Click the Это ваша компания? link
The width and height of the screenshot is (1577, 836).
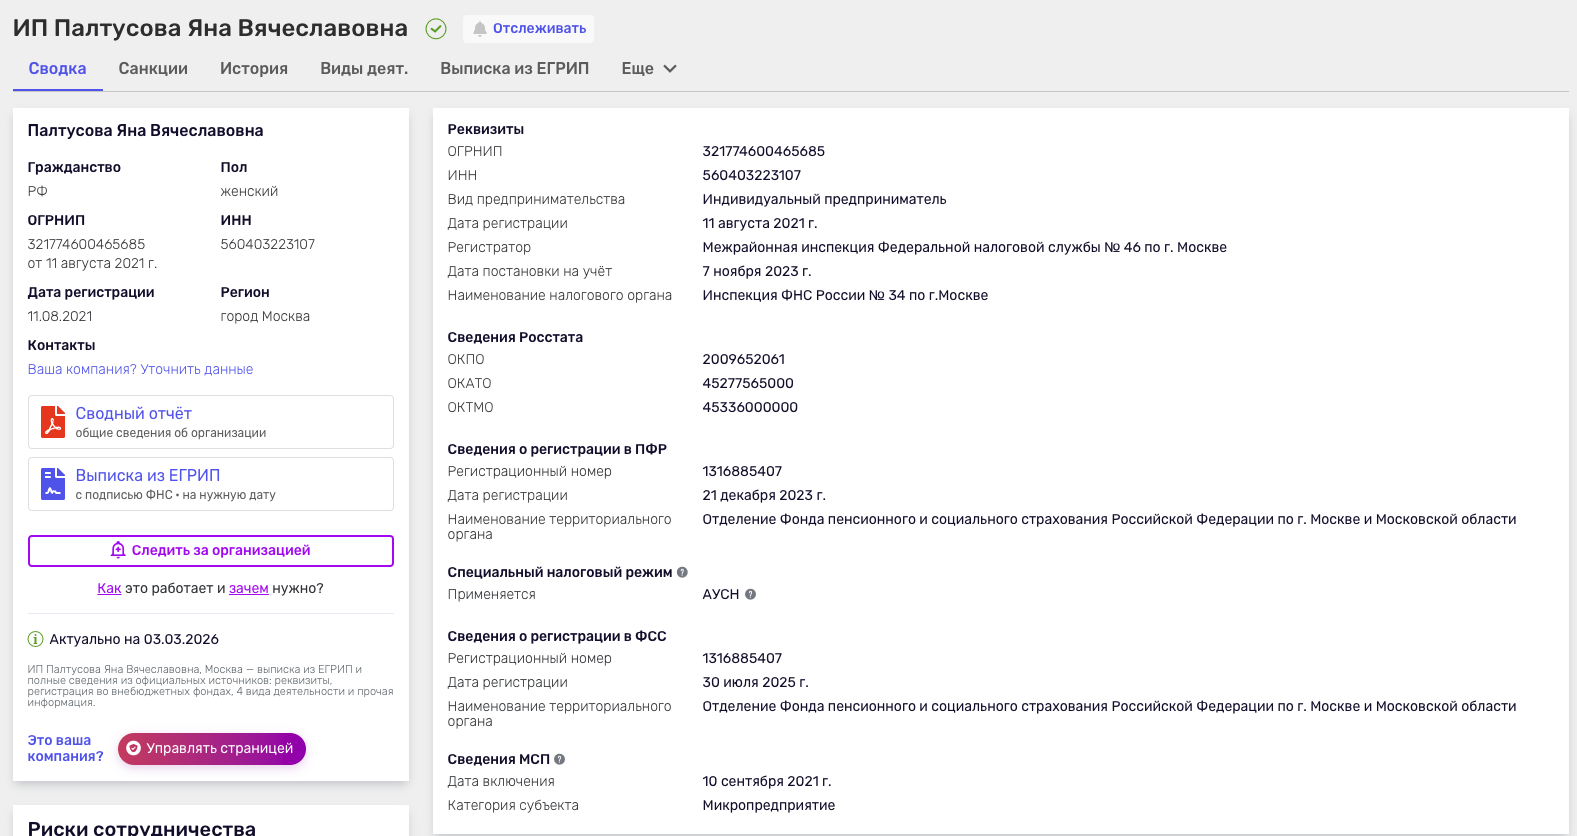click(65, 748)
